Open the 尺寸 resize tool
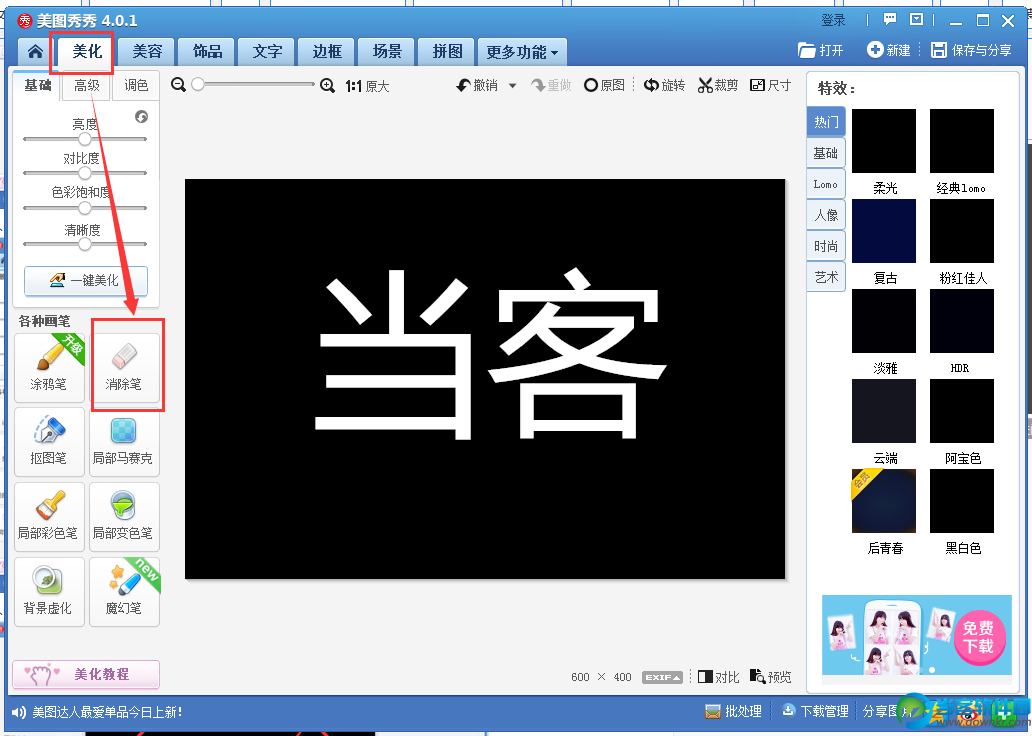Viewport: 1032px width, 736px height. (x=771, y=86)
